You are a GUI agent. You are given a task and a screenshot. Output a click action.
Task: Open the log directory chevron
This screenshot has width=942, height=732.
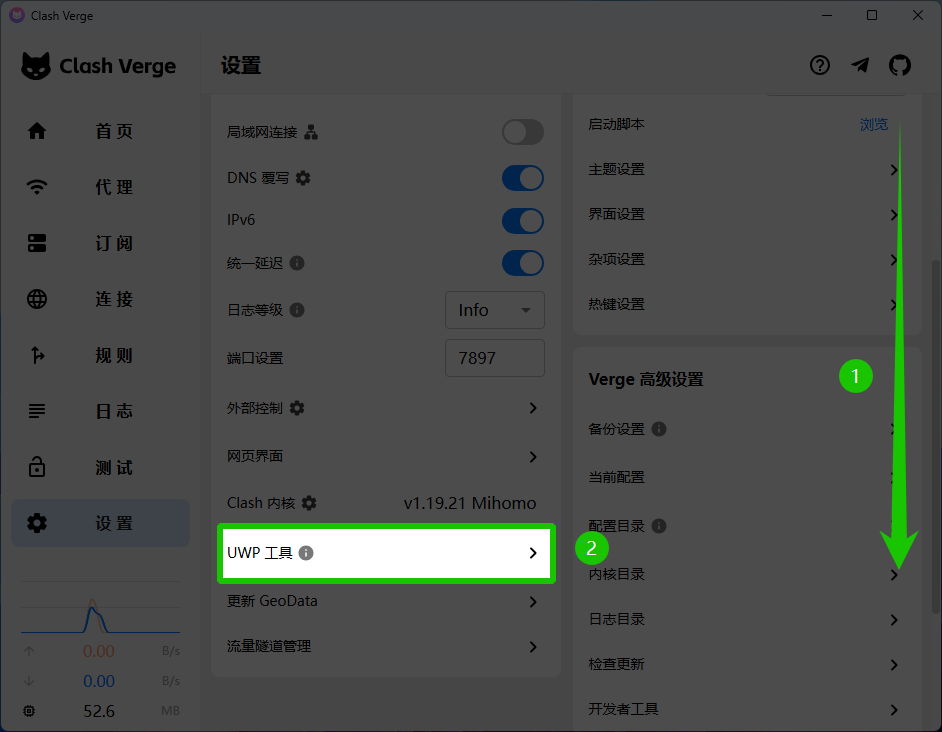pos(894,620)
